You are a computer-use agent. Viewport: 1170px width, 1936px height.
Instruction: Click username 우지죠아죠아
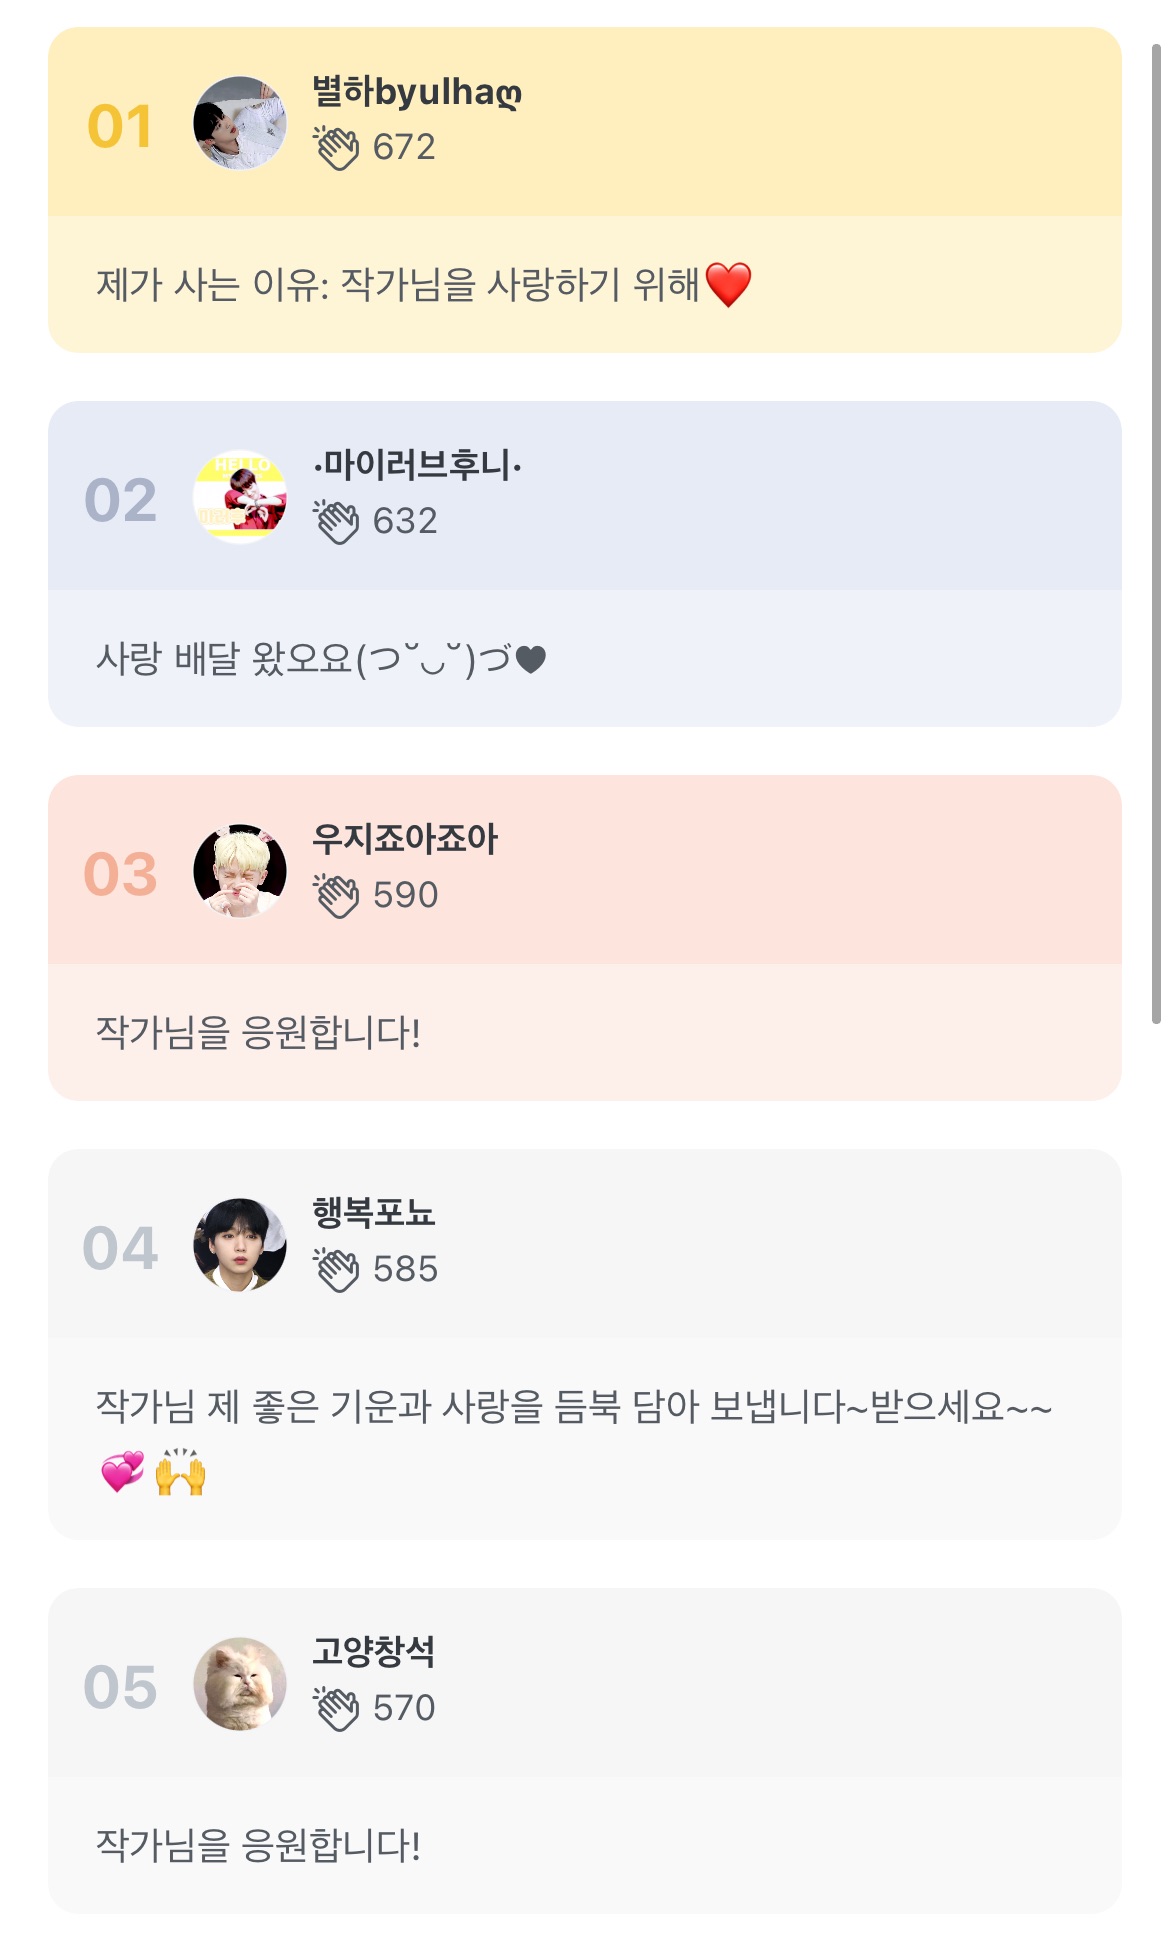click(405, 839)
